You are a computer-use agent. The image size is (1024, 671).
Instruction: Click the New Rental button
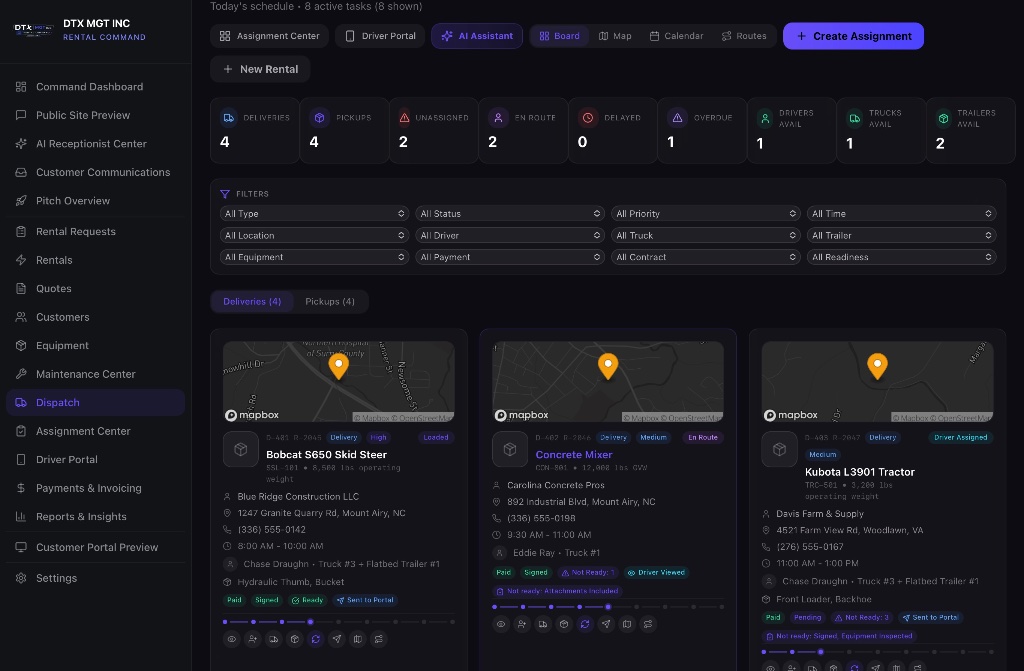pyautogui.click(x=260, y=69)
